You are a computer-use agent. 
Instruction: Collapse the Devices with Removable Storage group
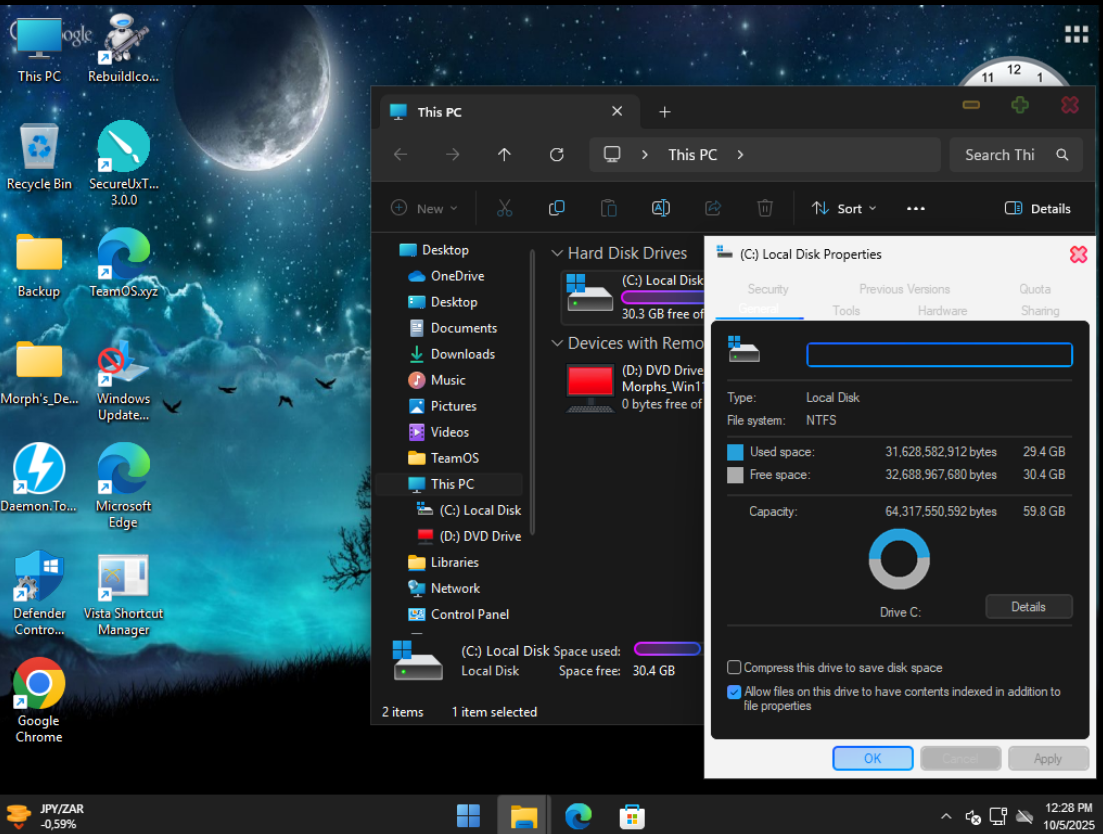558,344
